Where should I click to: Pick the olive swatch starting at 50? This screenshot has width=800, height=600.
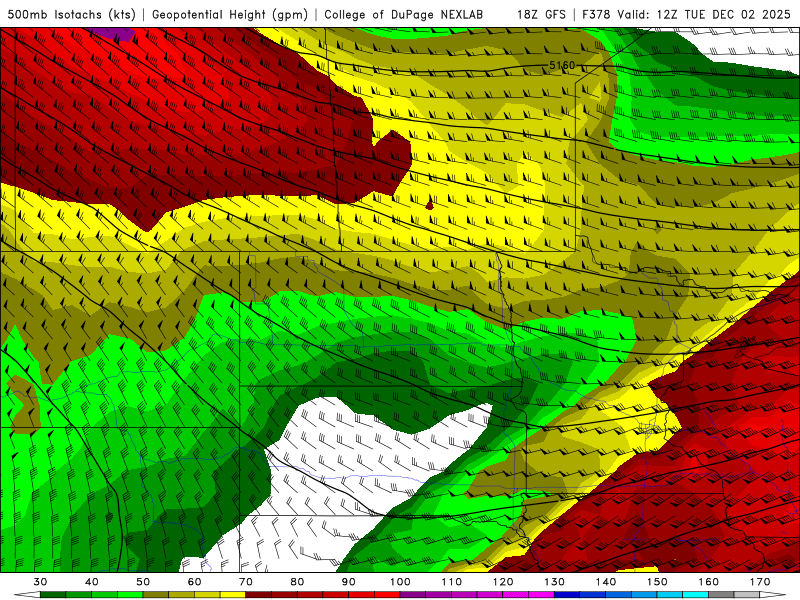[156, 594]
